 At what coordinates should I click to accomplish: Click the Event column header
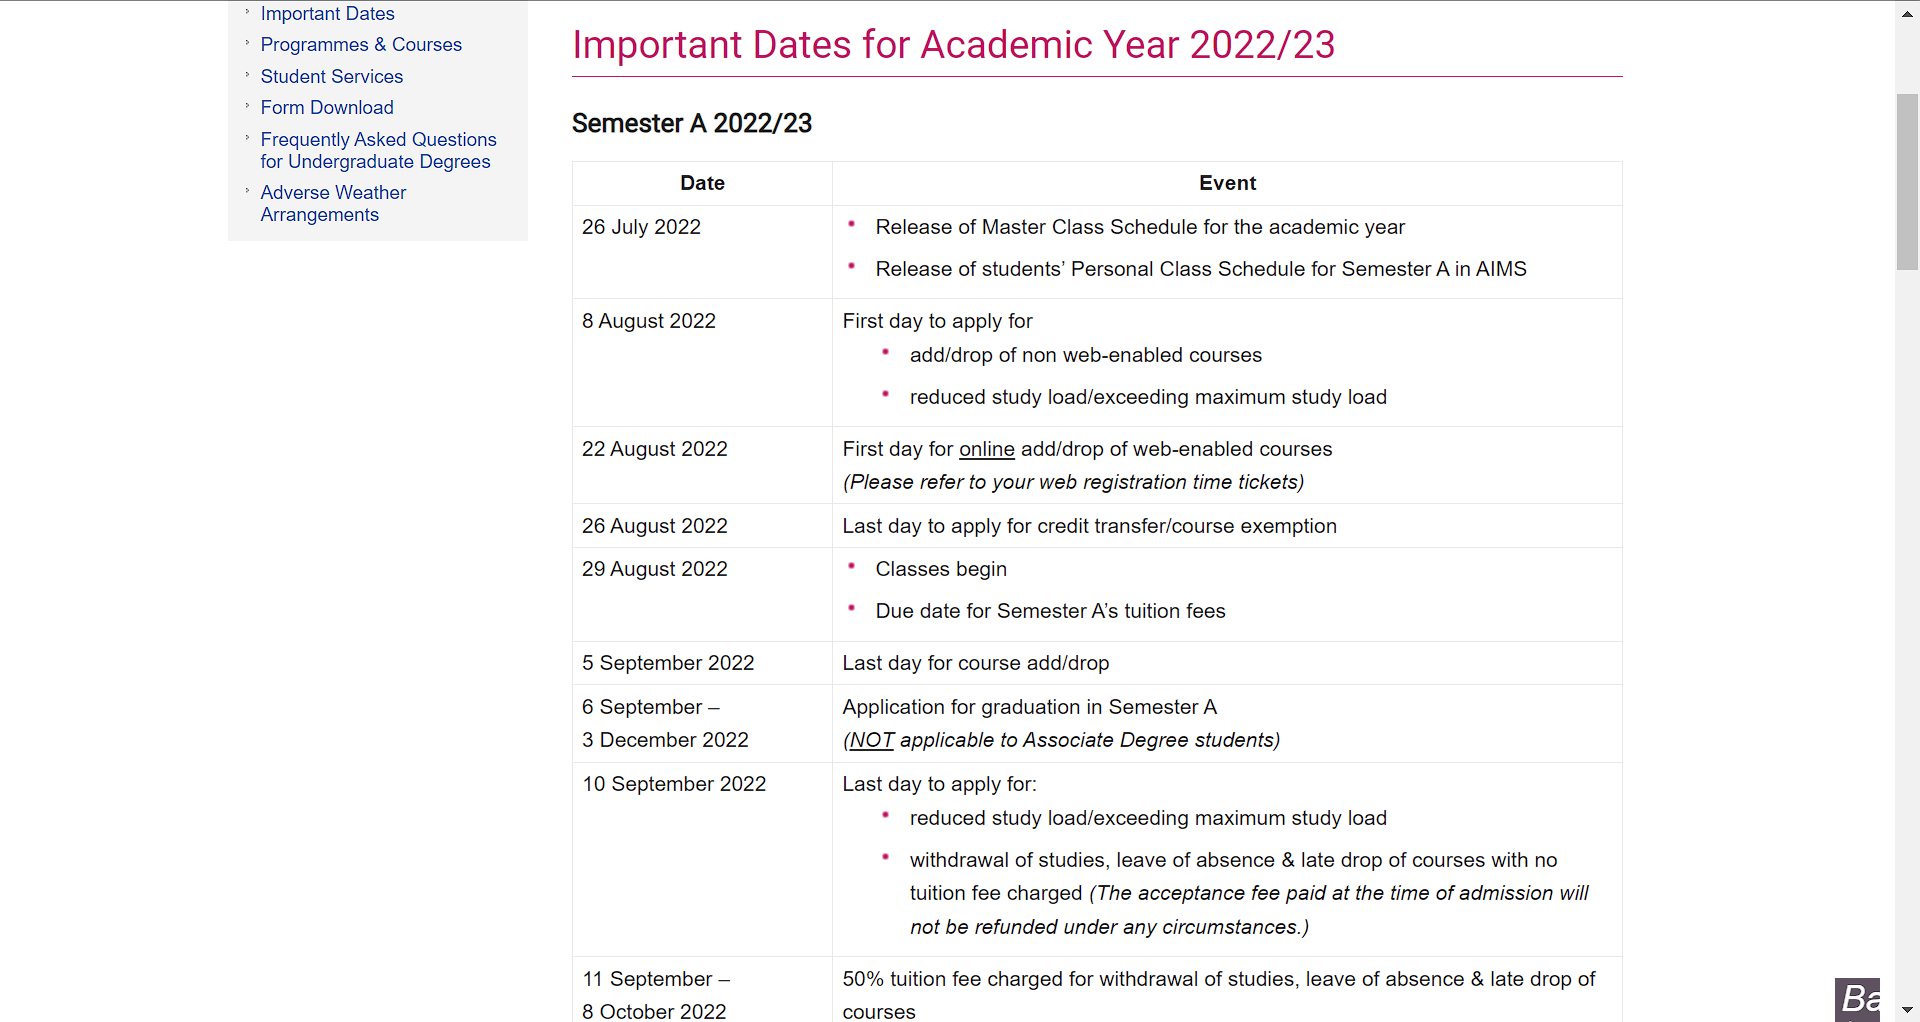[x=1227, y=184]
